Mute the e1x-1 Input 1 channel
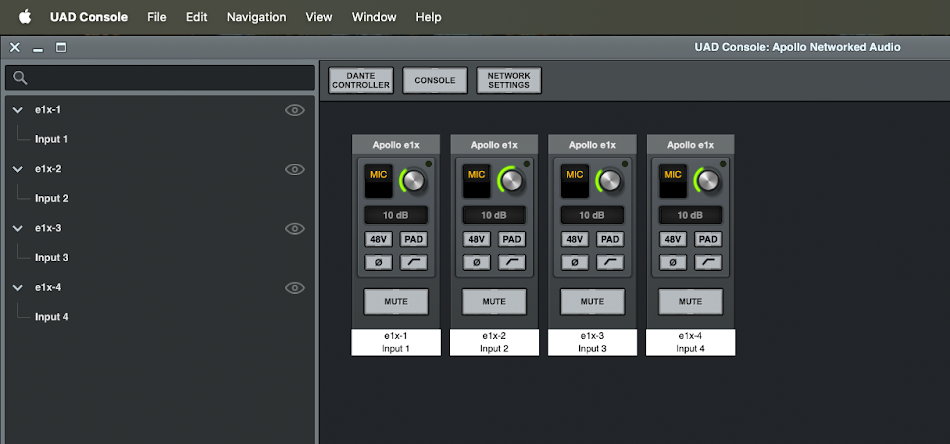This screenshot has width=950, height=444. click(x=396, y=302)
